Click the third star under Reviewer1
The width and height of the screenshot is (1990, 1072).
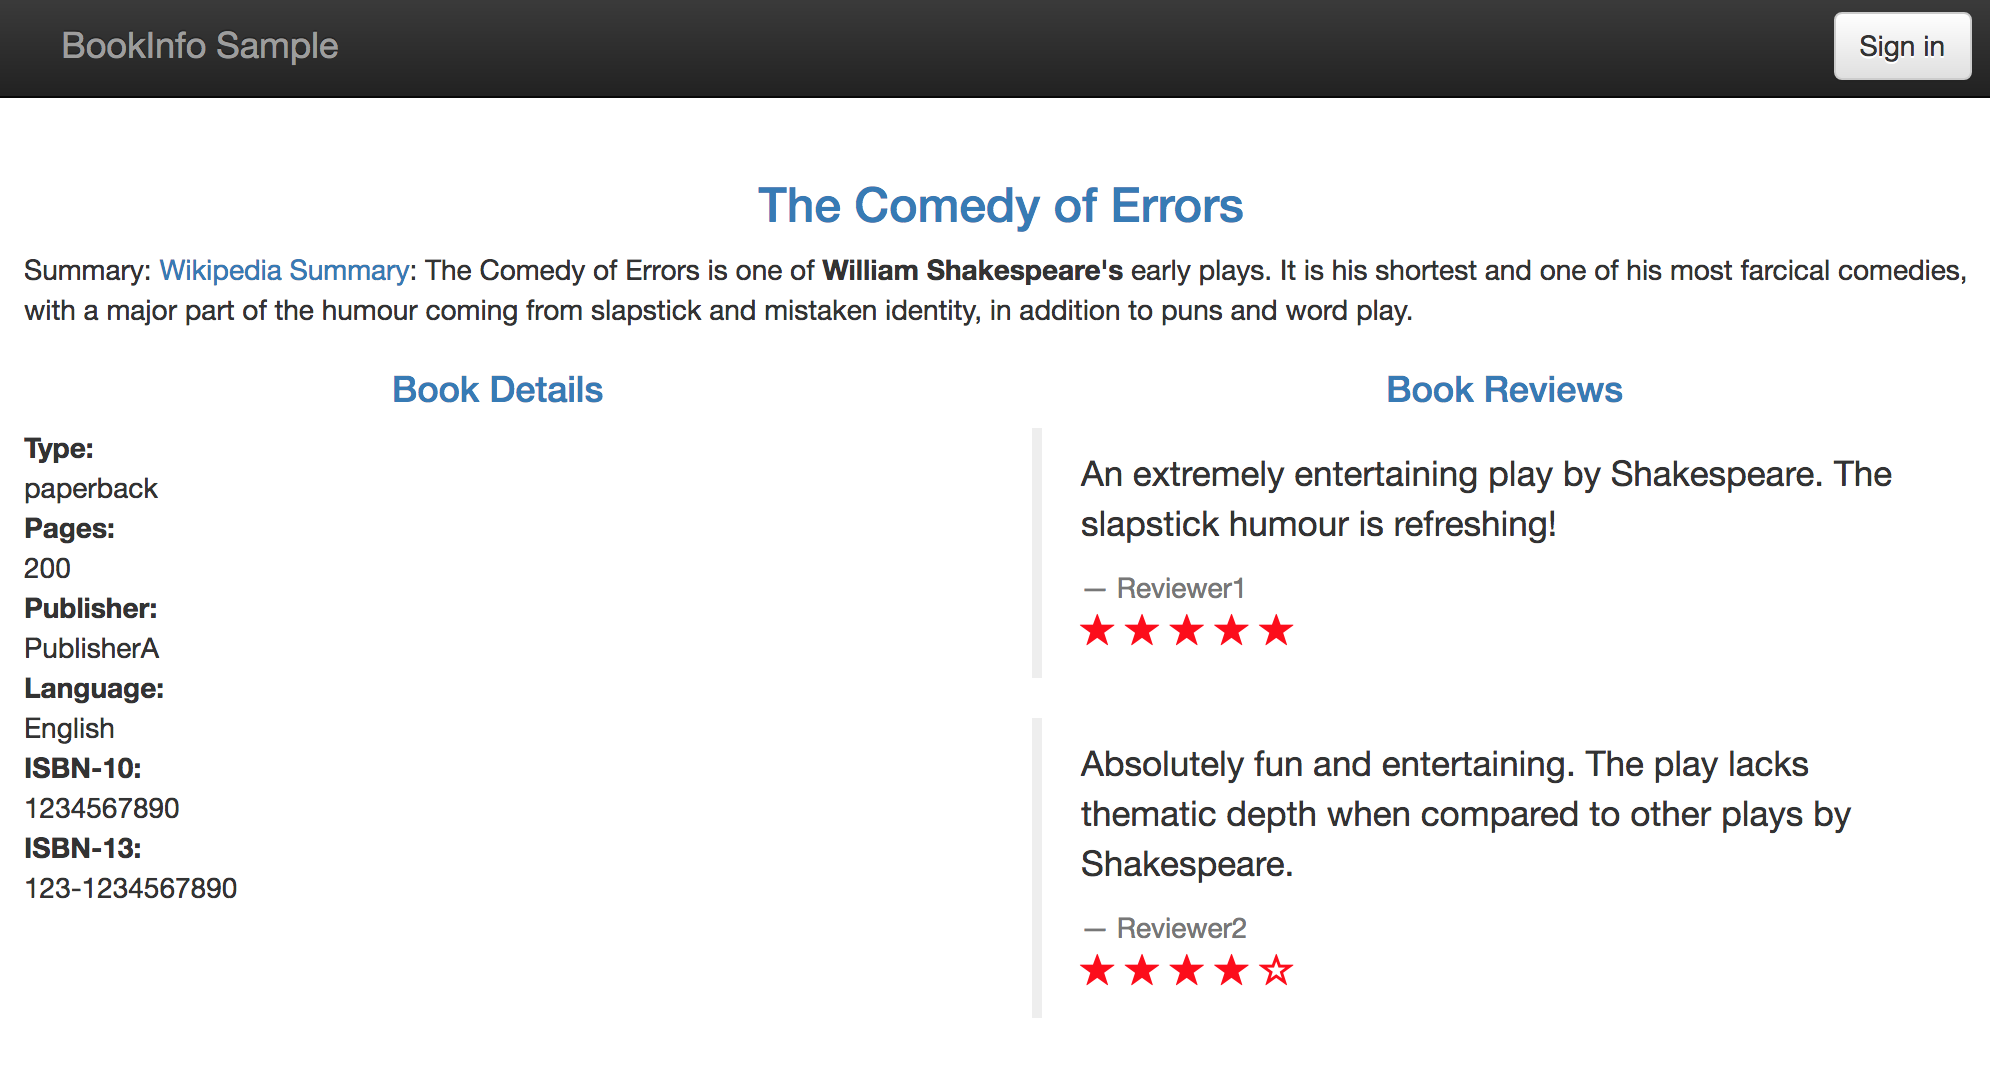pyautogui.click(x=1187, y=631)
